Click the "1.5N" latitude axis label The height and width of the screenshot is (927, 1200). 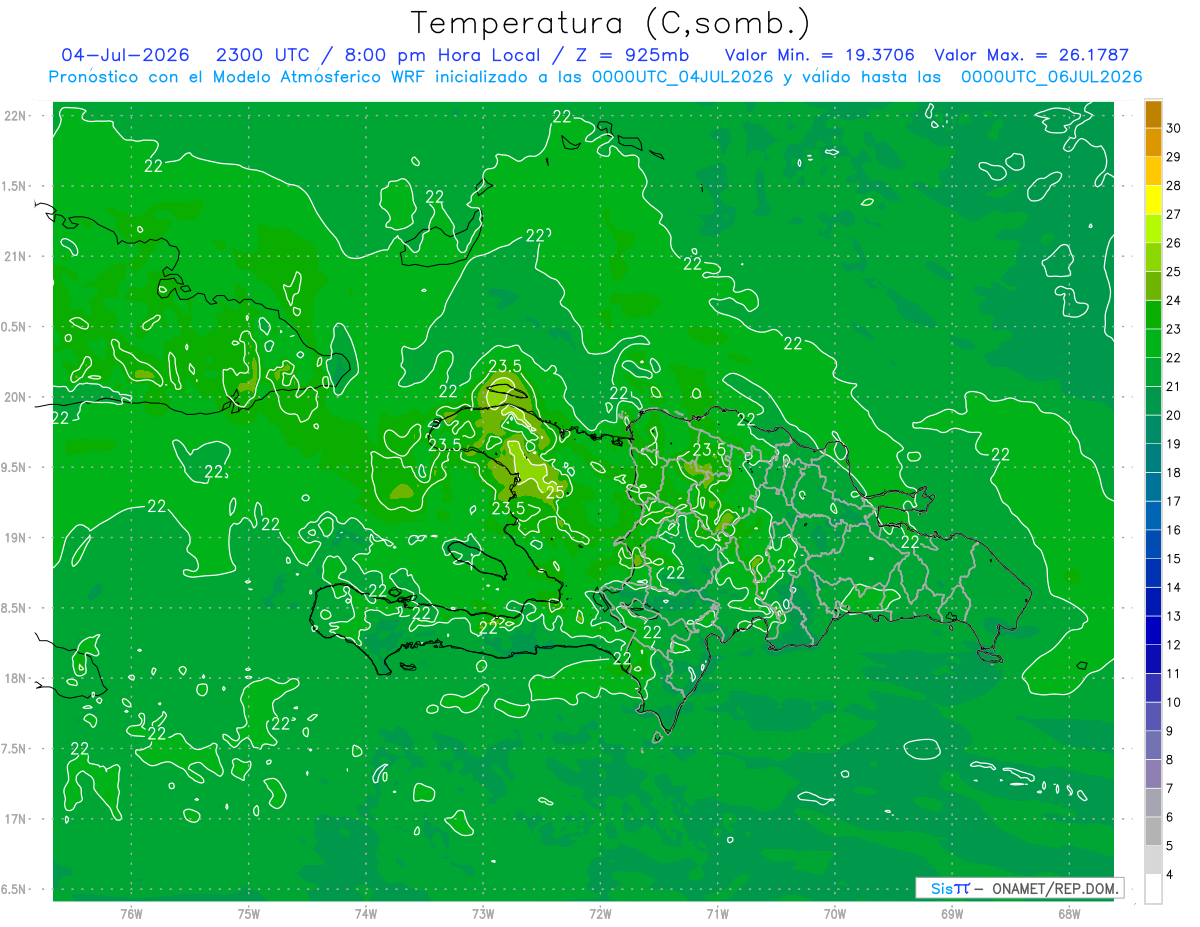tap(15, 186)
